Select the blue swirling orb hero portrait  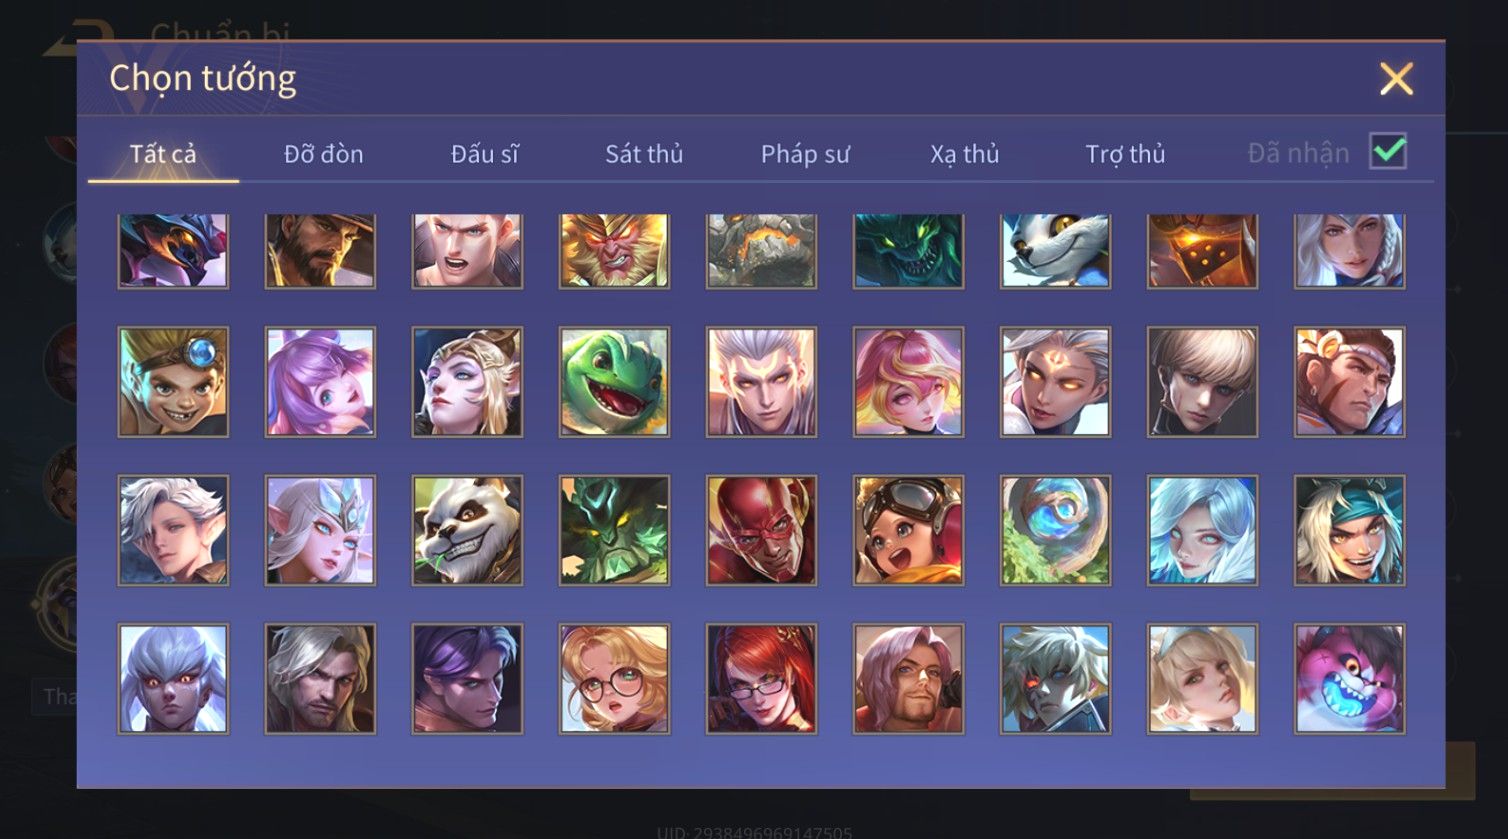point(1055,530)
